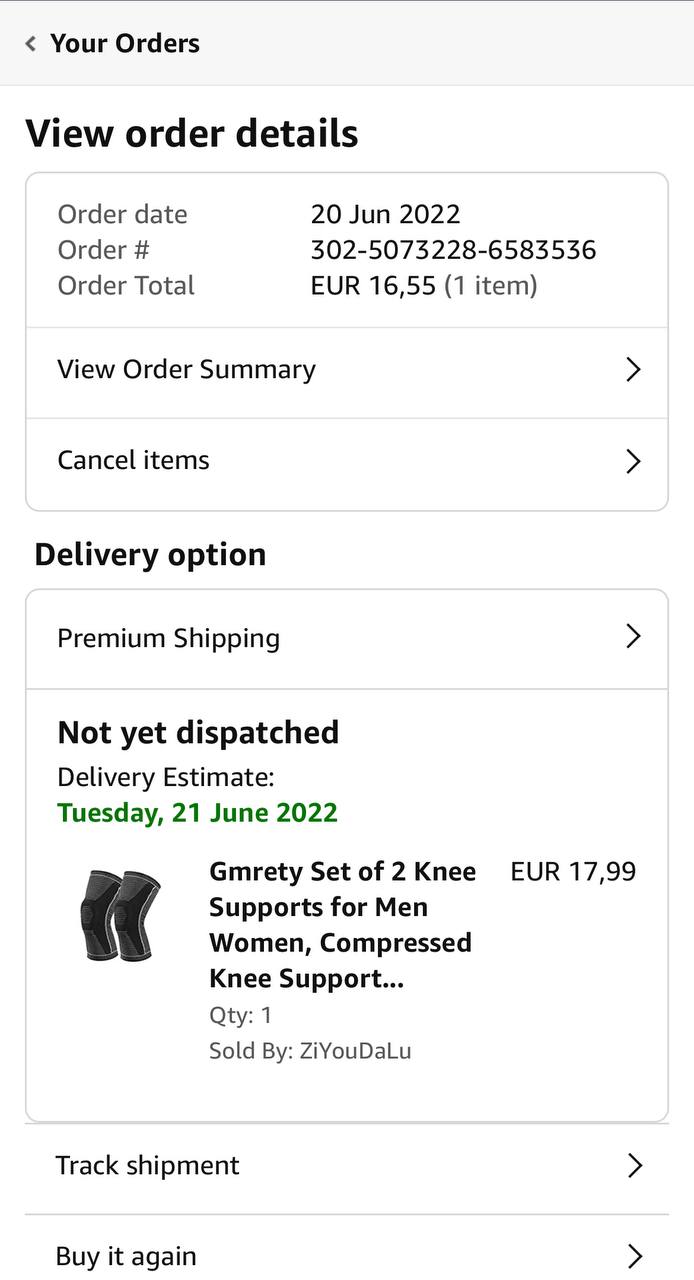Go back via Your Orders header text

coord(125,44)
